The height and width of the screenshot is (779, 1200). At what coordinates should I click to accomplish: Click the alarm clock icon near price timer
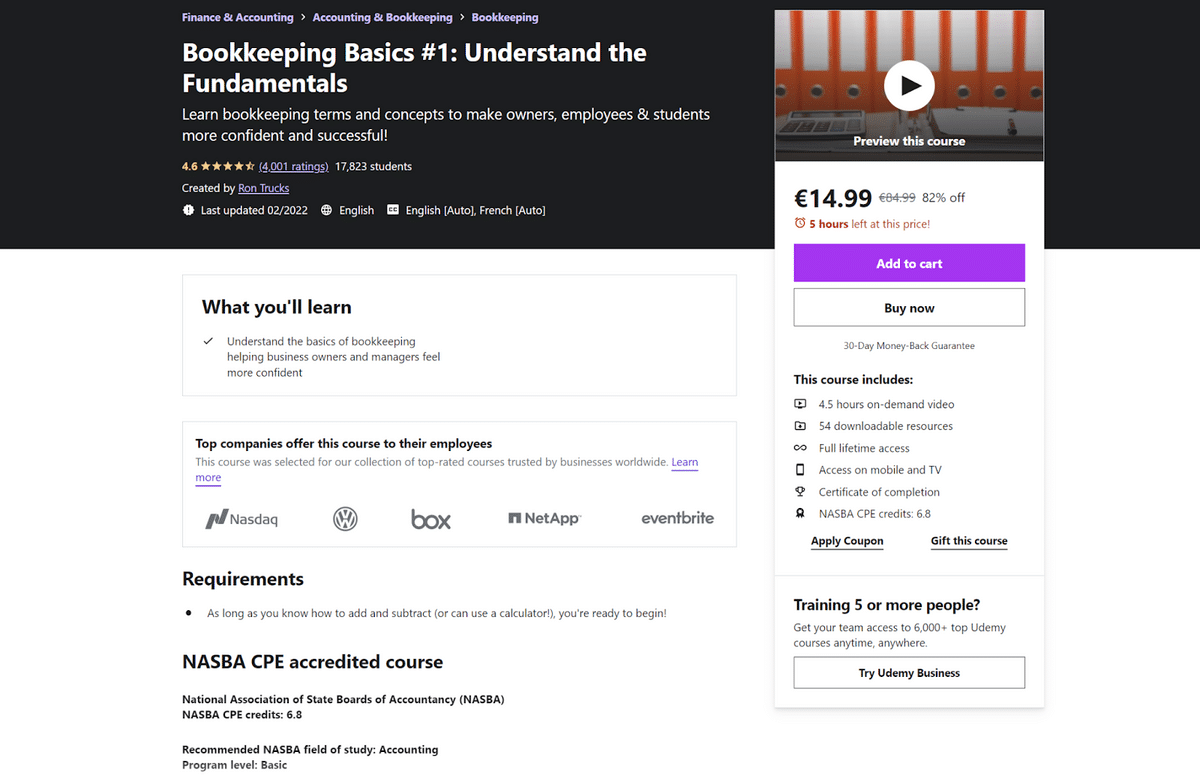[x=800, y=224]
